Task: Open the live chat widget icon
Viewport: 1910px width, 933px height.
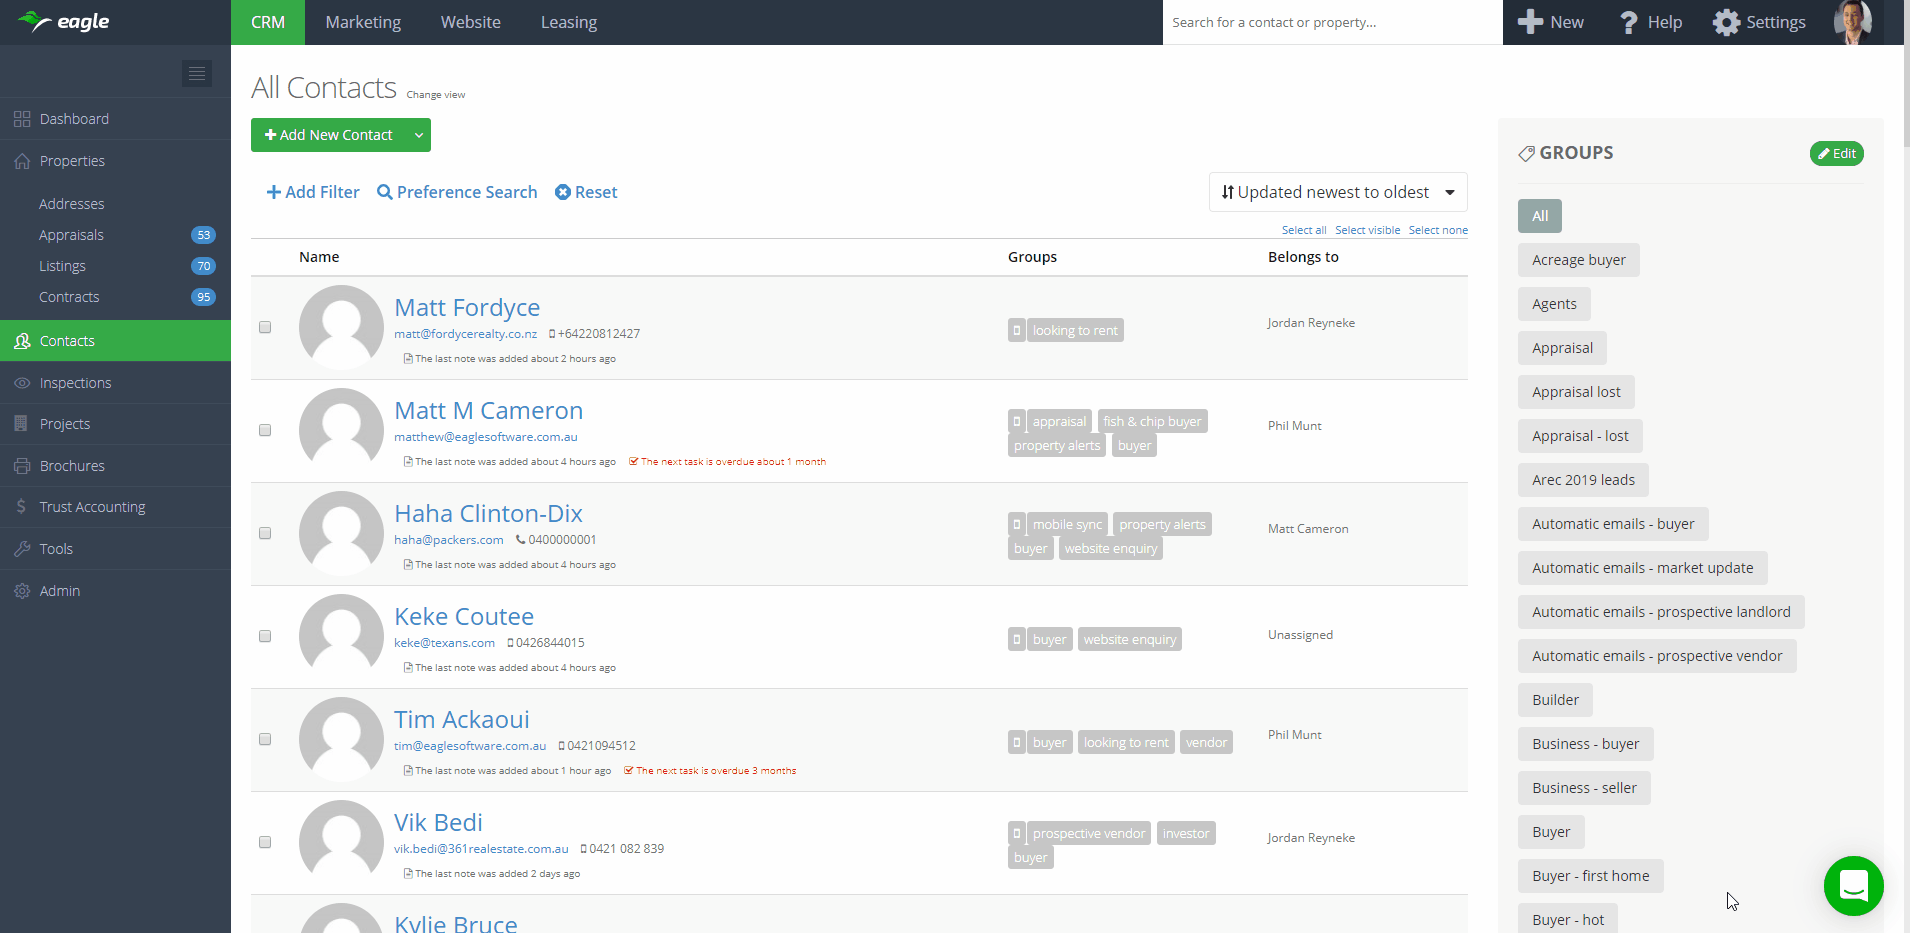Action: click(x=1853, y=886)
